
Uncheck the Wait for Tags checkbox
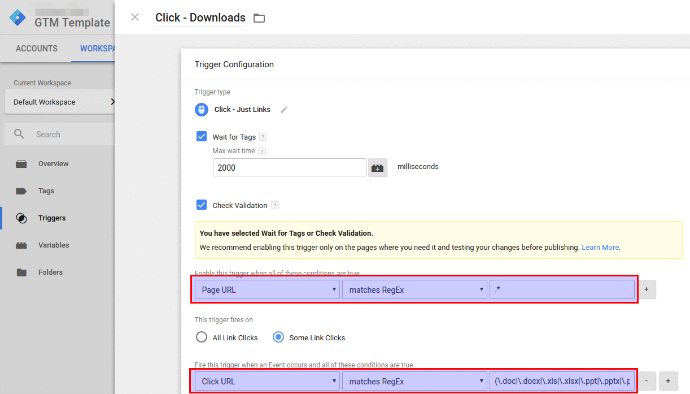[202, 136]
